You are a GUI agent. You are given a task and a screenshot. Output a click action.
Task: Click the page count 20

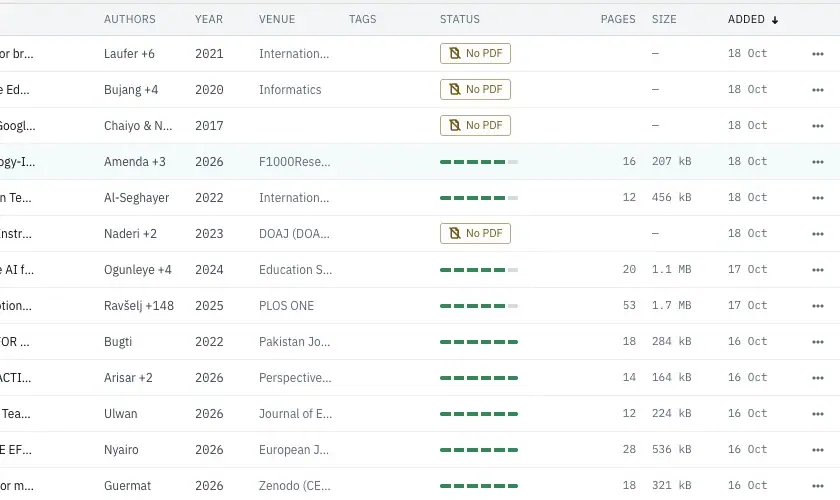click(629, 270)
